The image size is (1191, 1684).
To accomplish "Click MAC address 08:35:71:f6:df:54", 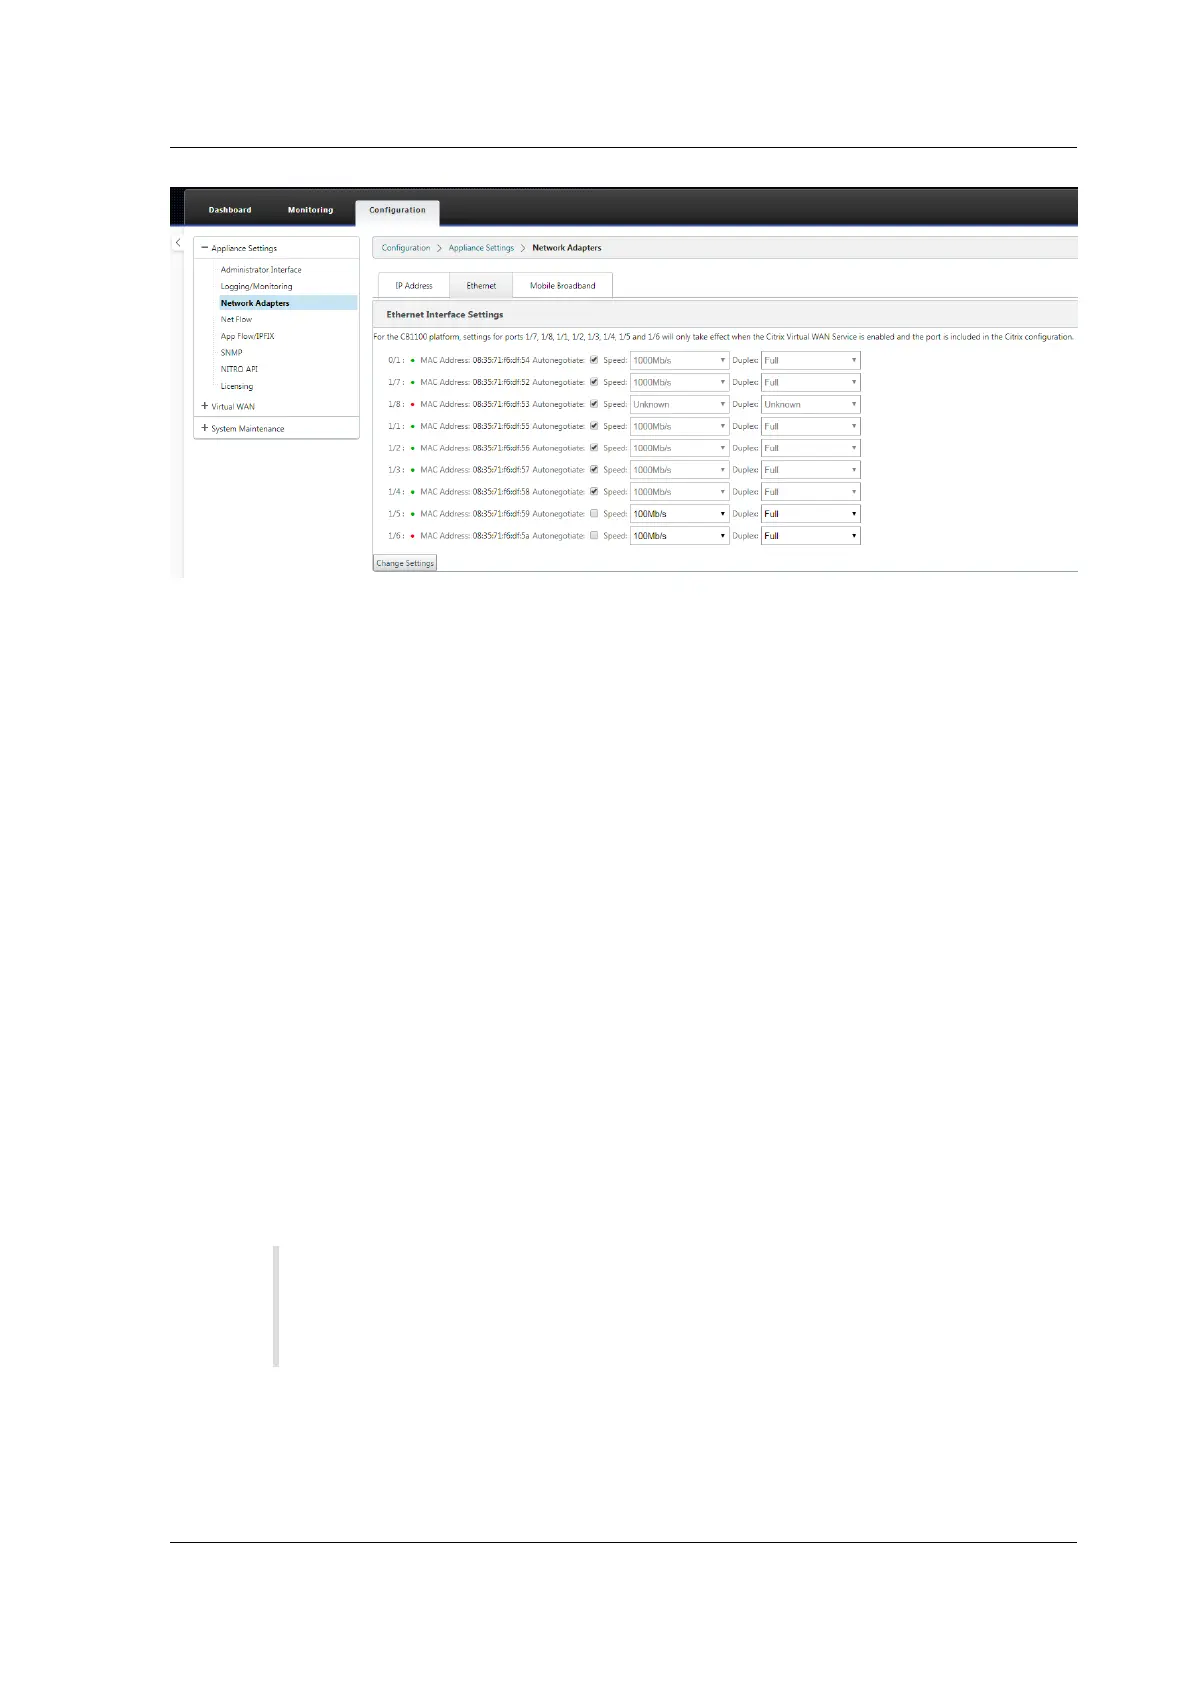I will (x=501, y=360).
